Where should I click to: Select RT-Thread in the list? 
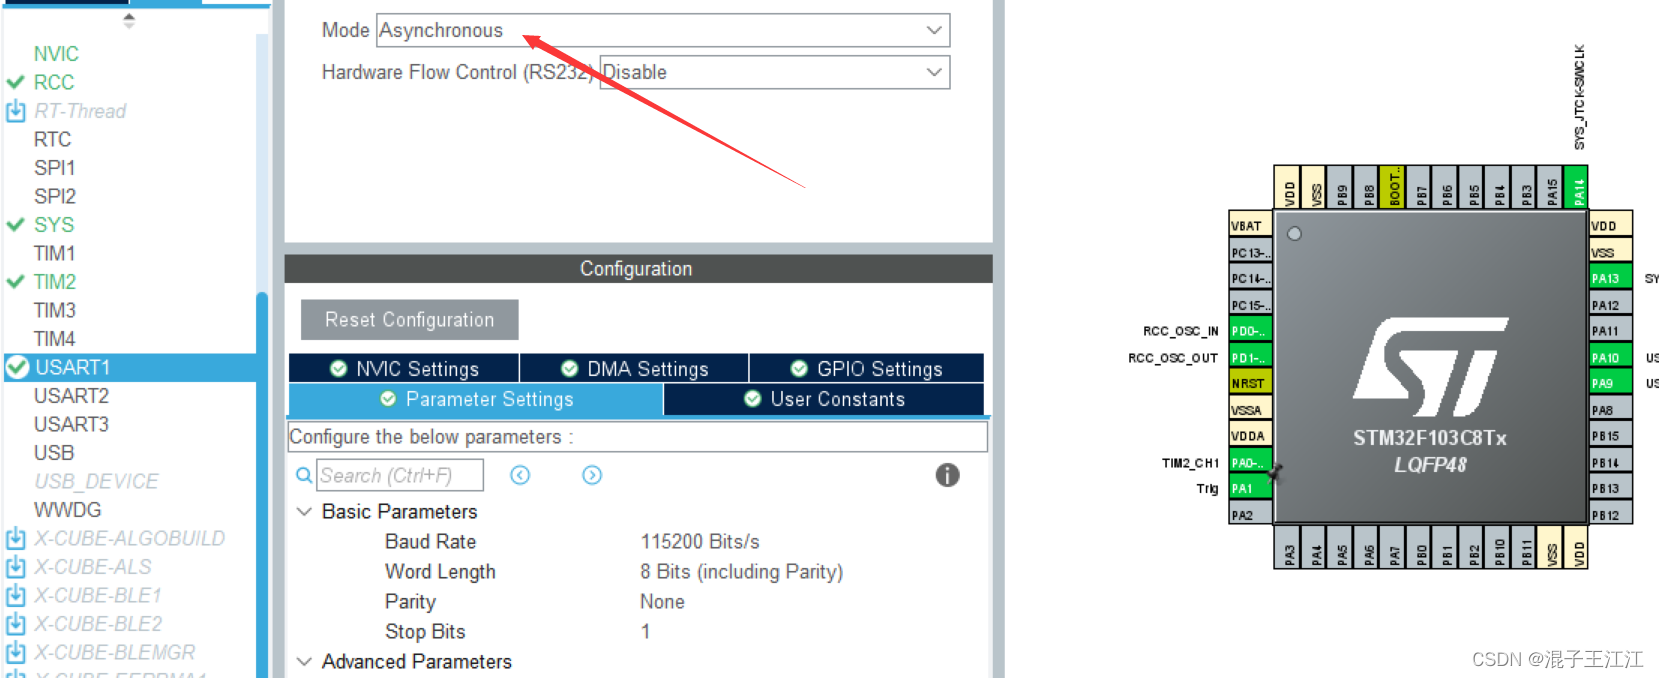click(x=80, y=111)
